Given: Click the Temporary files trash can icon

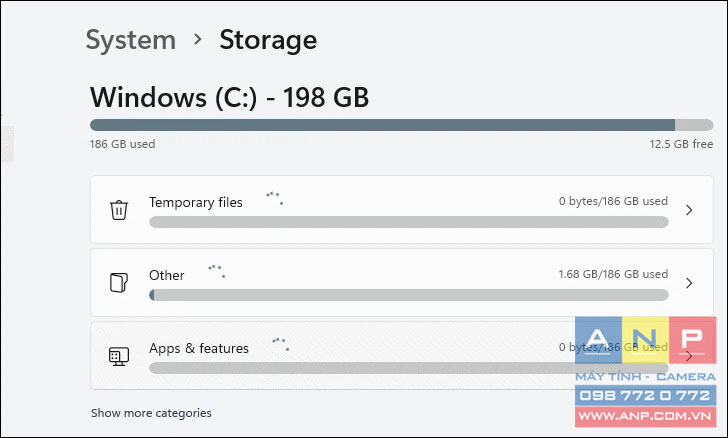Looking at the screenshot, I should pos(119,210).
